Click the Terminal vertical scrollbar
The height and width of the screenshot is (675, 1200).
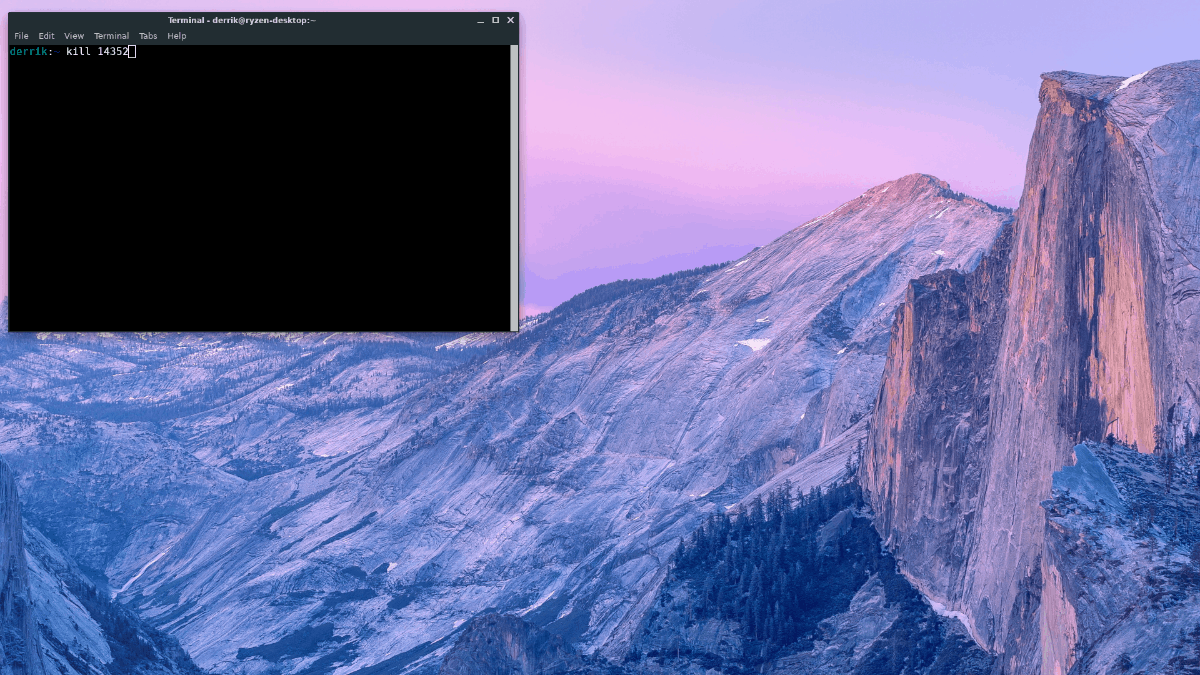514,187
